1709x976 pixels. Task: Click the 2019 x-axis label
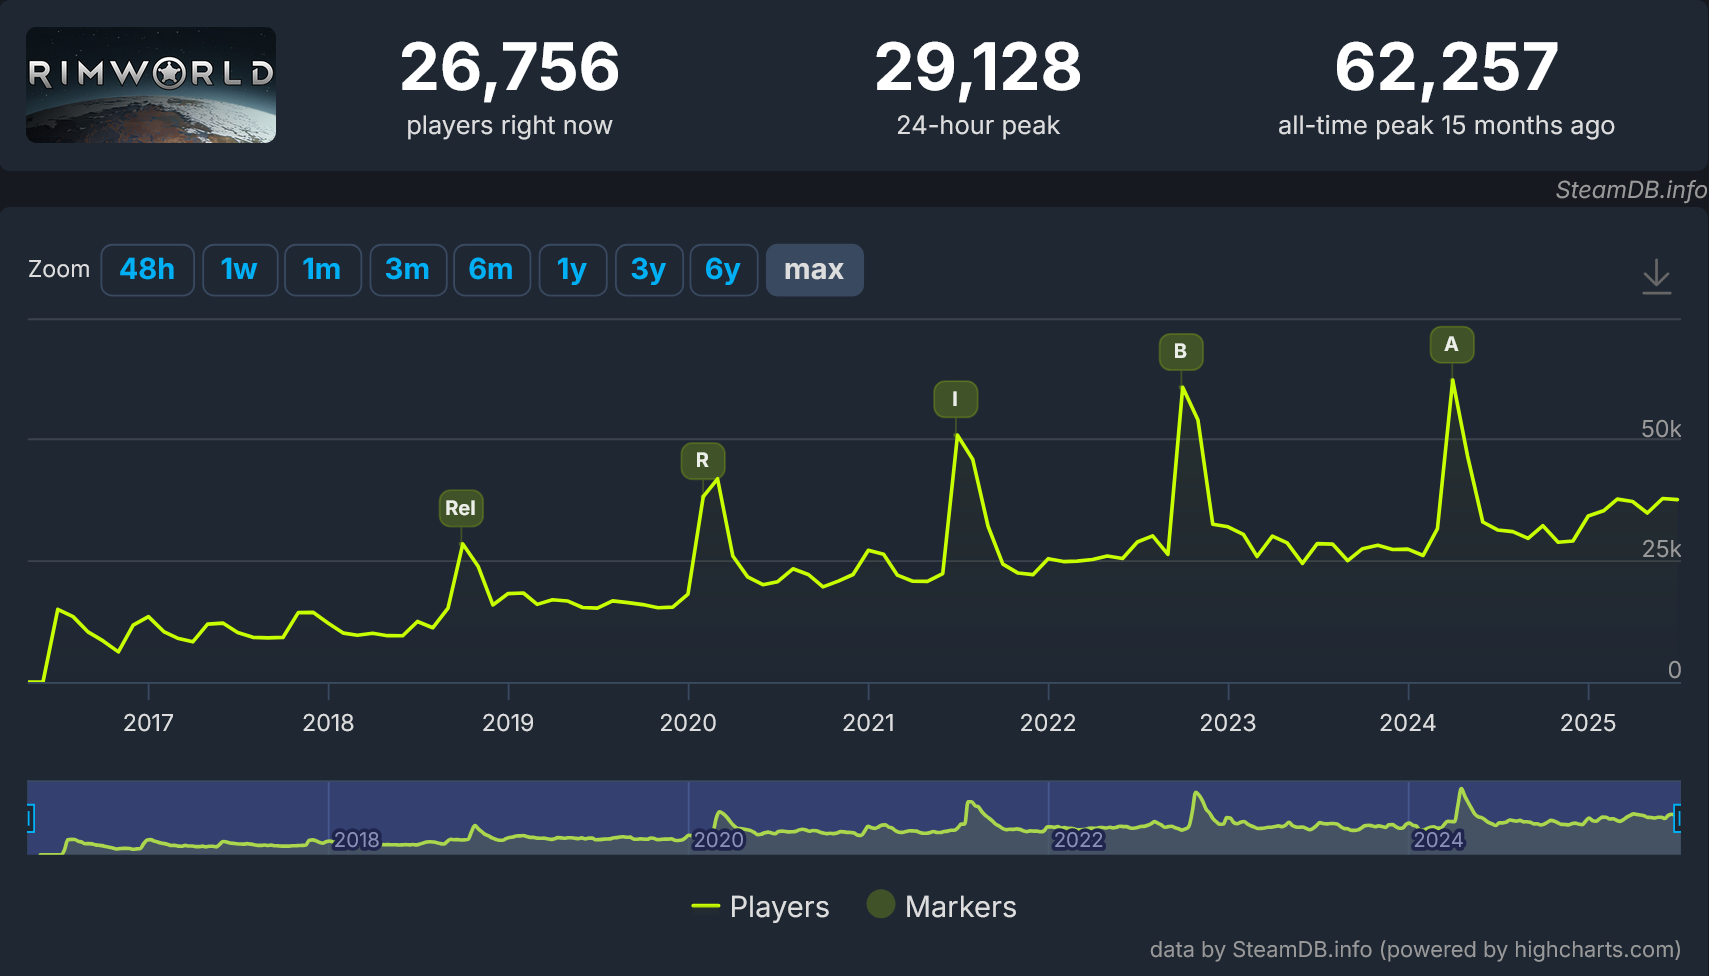508,723
